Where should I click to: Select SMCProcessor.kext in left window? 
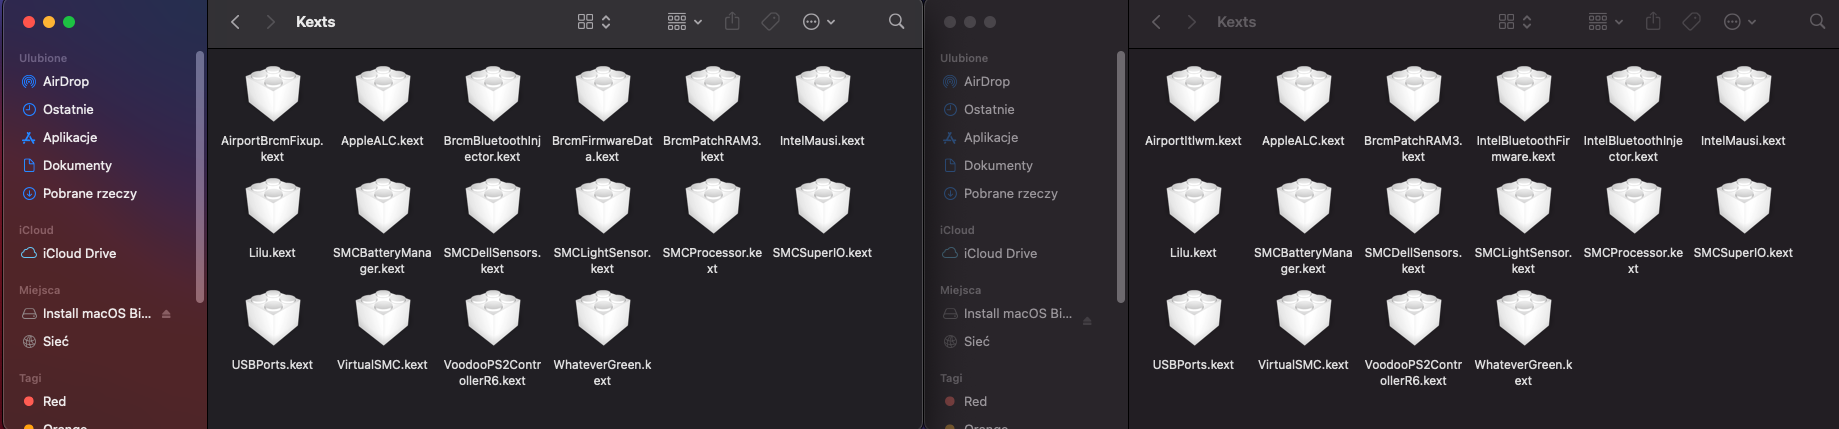pyautogui.click(x=712, y=225)
